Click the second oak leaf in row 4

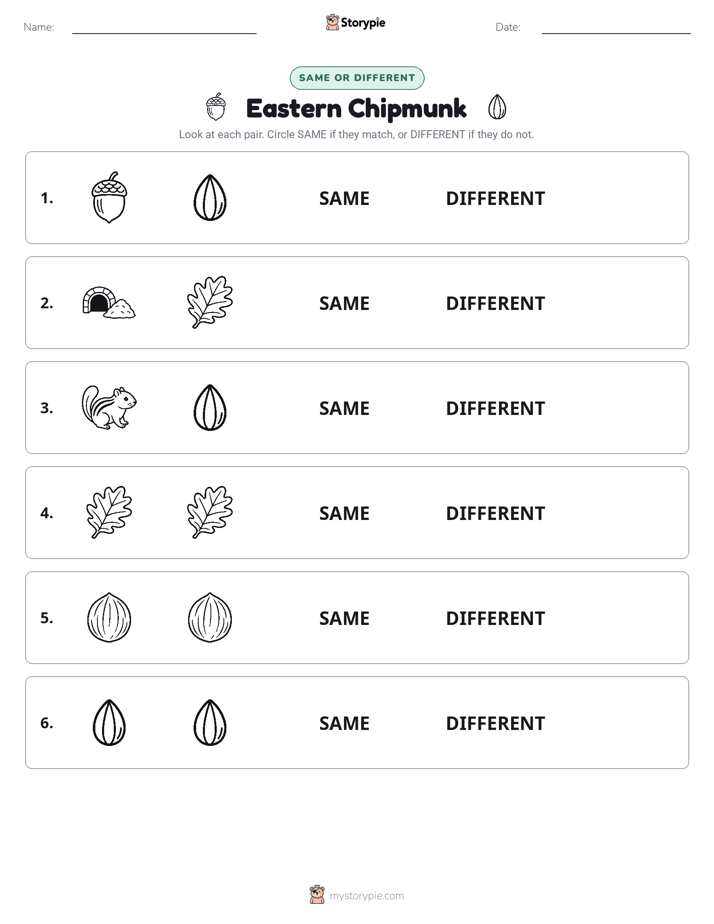tap(210, 512)
